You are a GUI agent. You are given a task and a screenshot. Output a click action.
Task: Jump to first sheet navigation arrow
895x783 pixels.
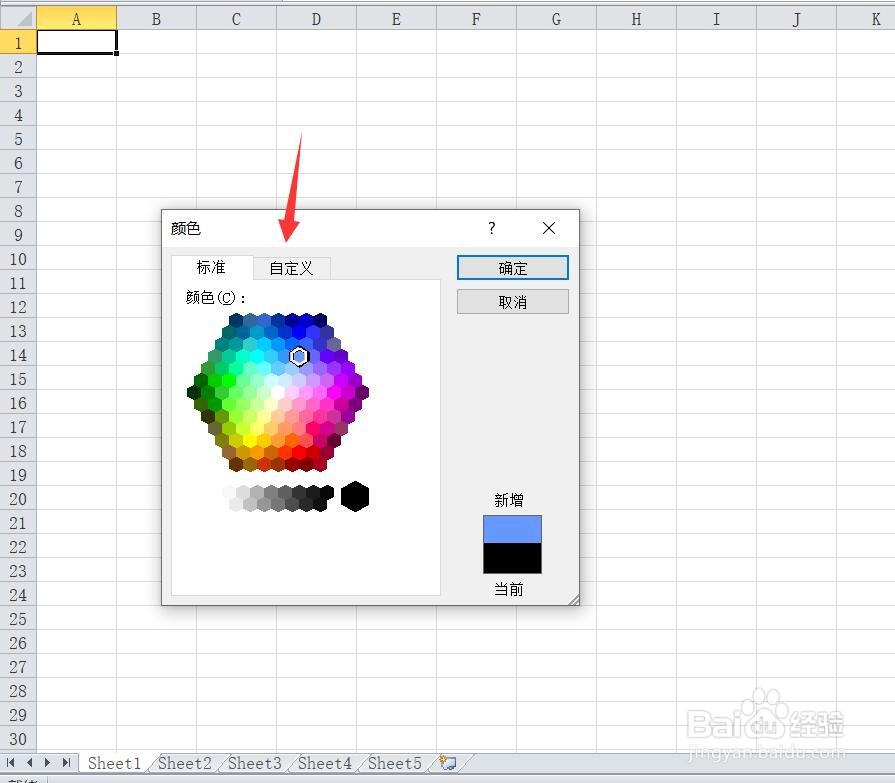click(12, 763)
